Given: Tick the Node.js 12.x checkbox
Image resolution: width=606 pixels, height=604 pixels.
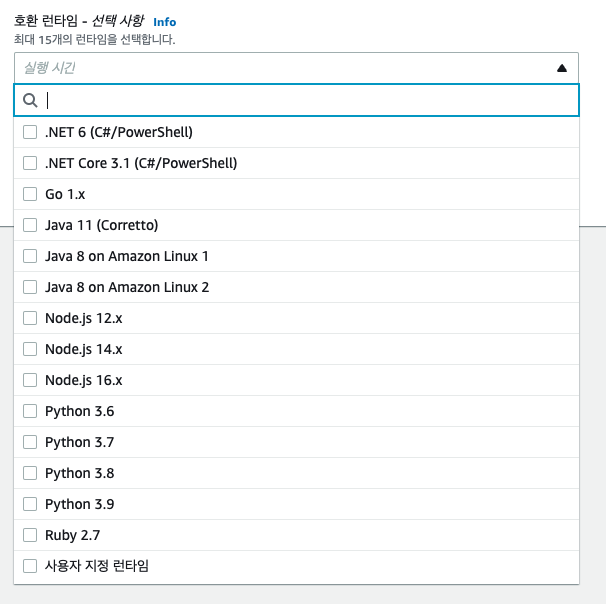Looking at the screenshot, I should click(30, 318).
